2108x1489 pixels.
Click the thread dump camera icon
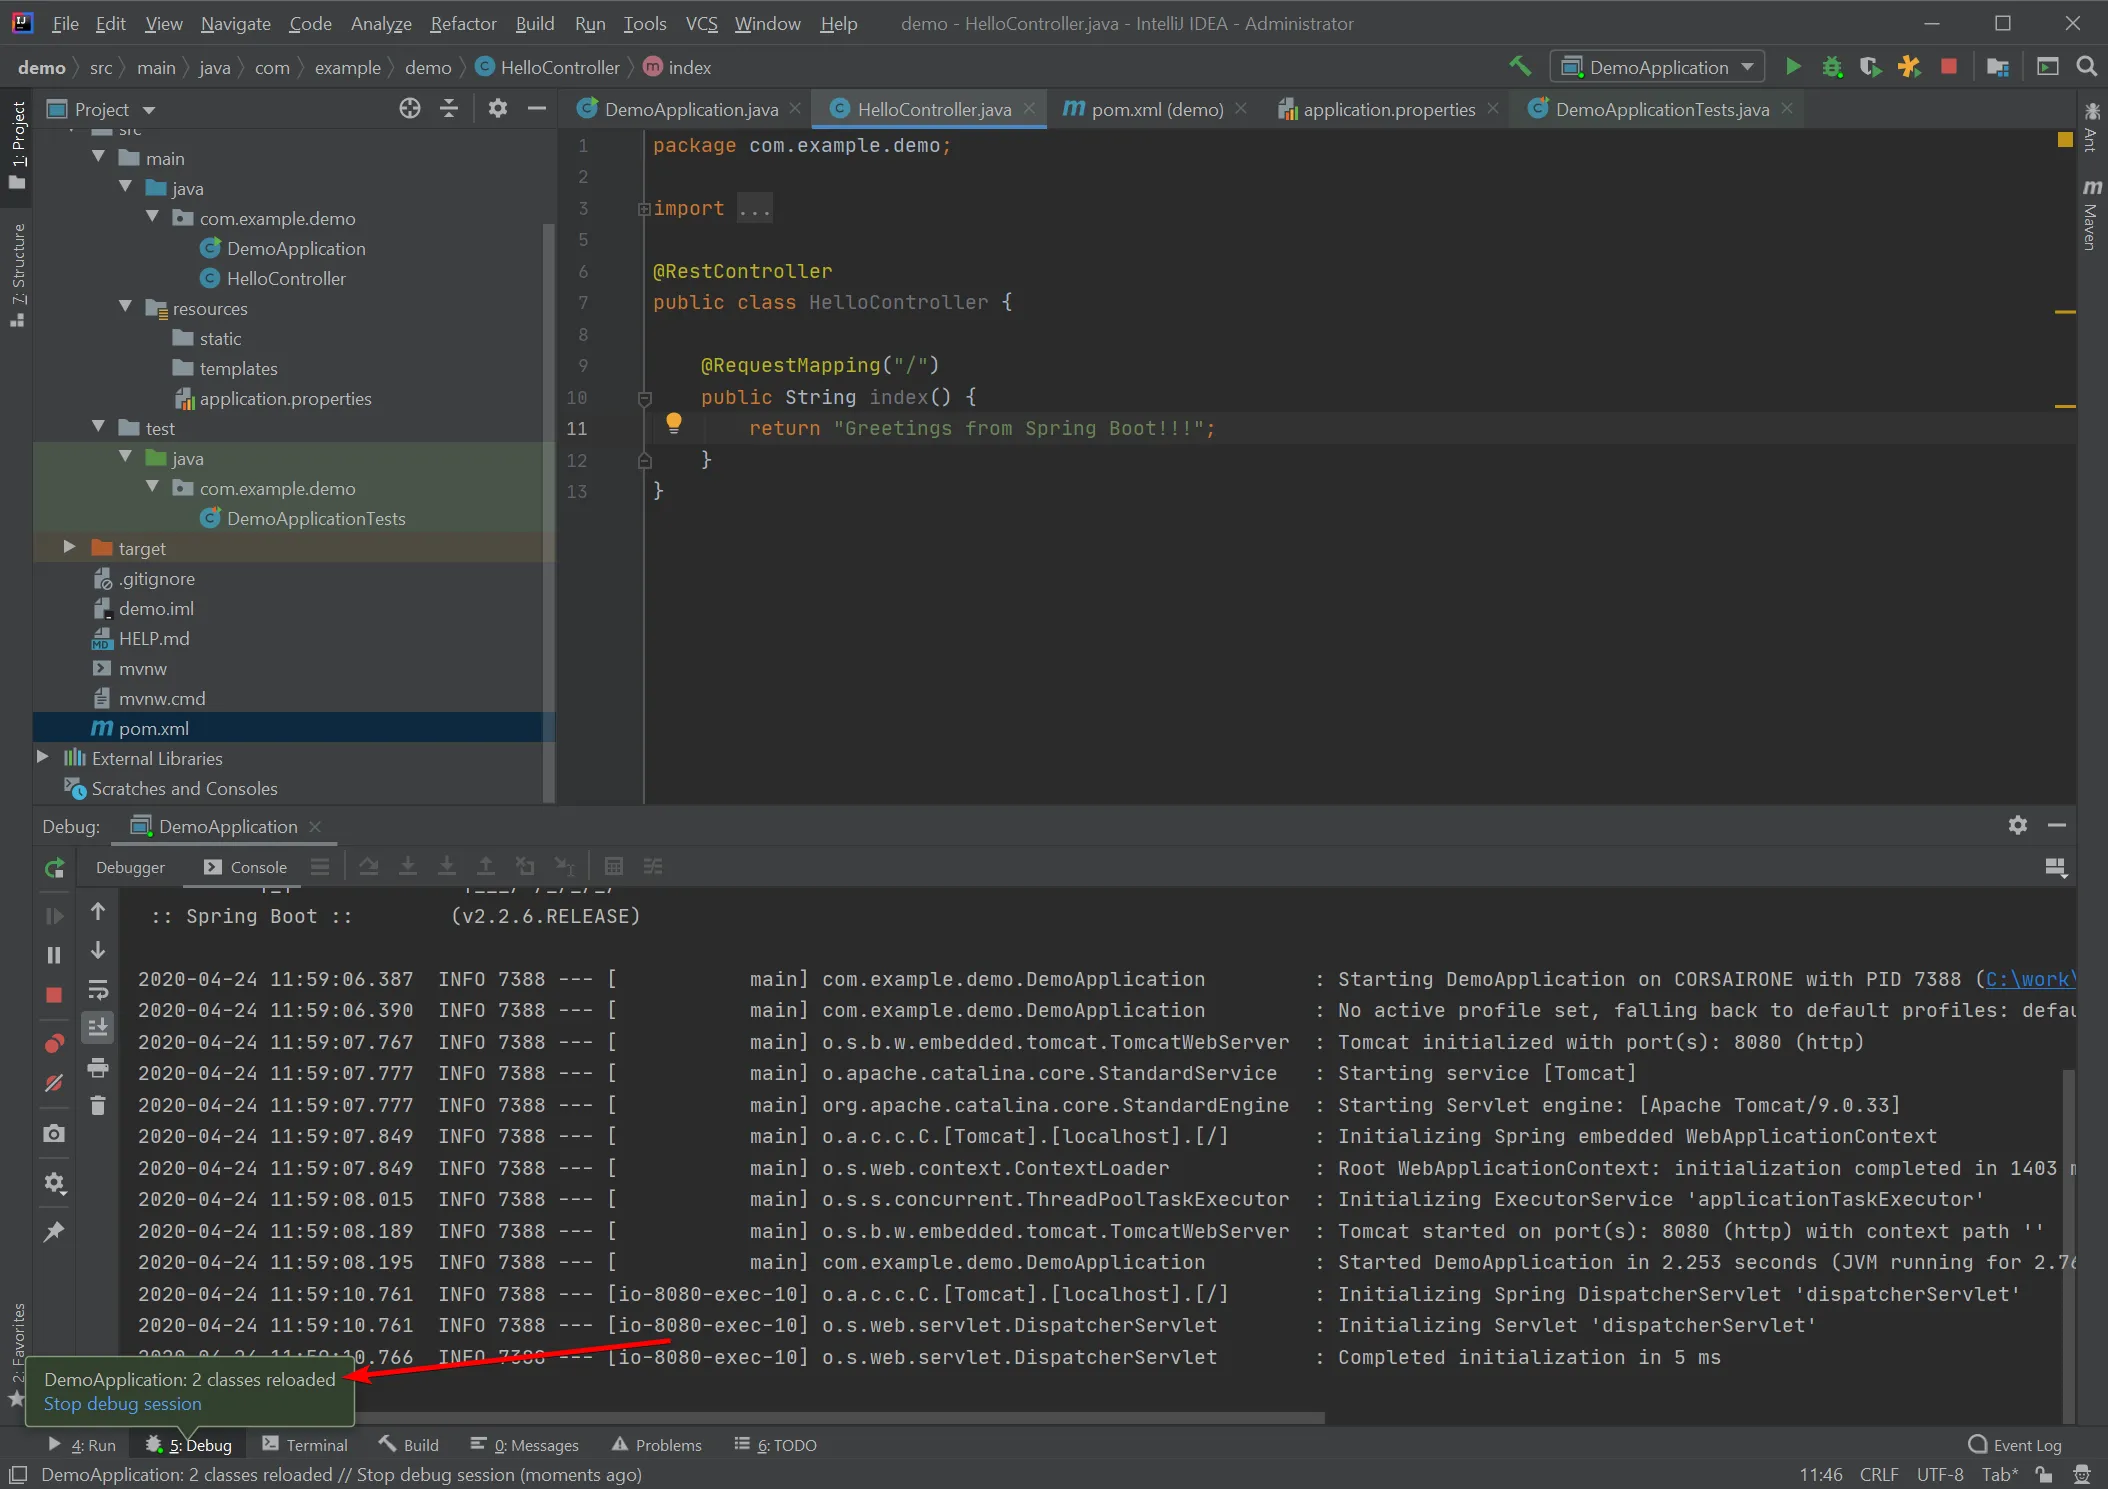pyautogui.click(x=54, y=1133)
